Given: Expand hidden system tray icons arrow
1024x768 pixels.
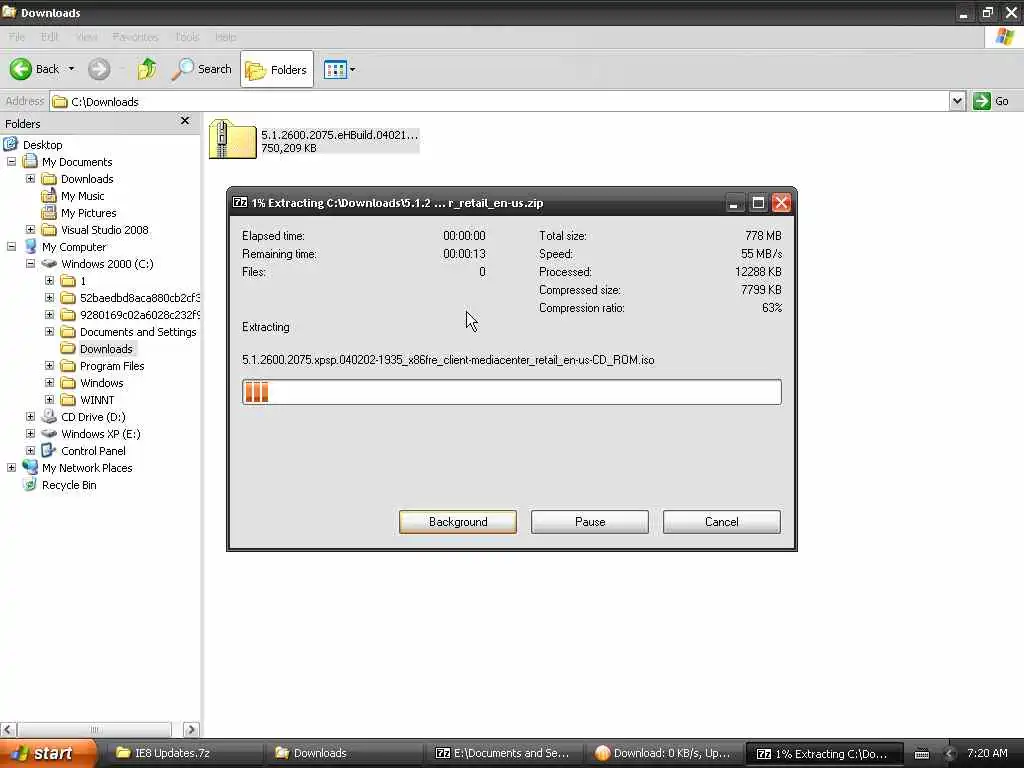Looking at the screenshot, I should coord(950,754).
